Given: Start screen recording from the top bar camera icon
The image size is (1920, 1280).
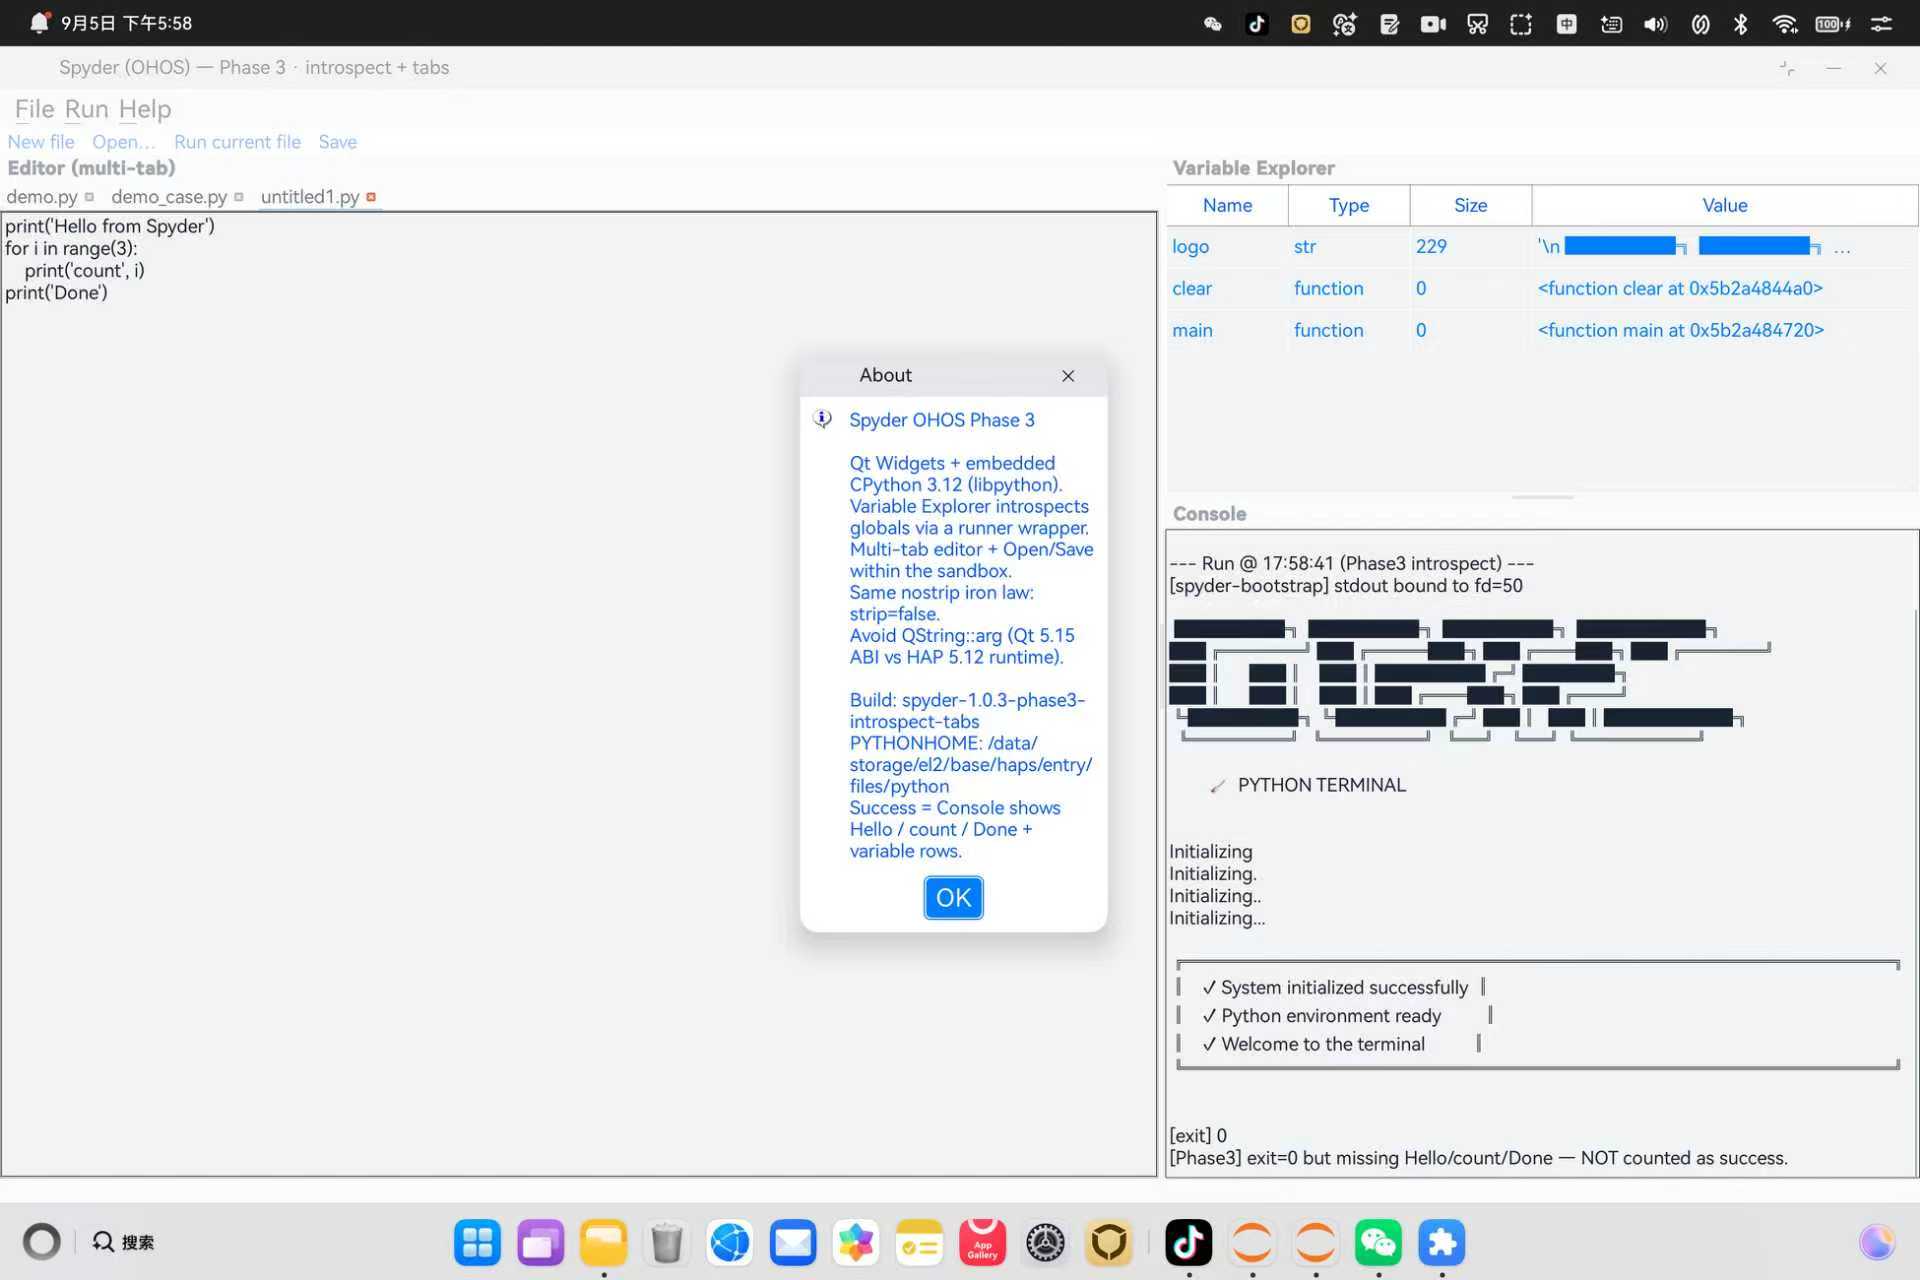Looking at the screenshot, I should [x=1433, y=24].
